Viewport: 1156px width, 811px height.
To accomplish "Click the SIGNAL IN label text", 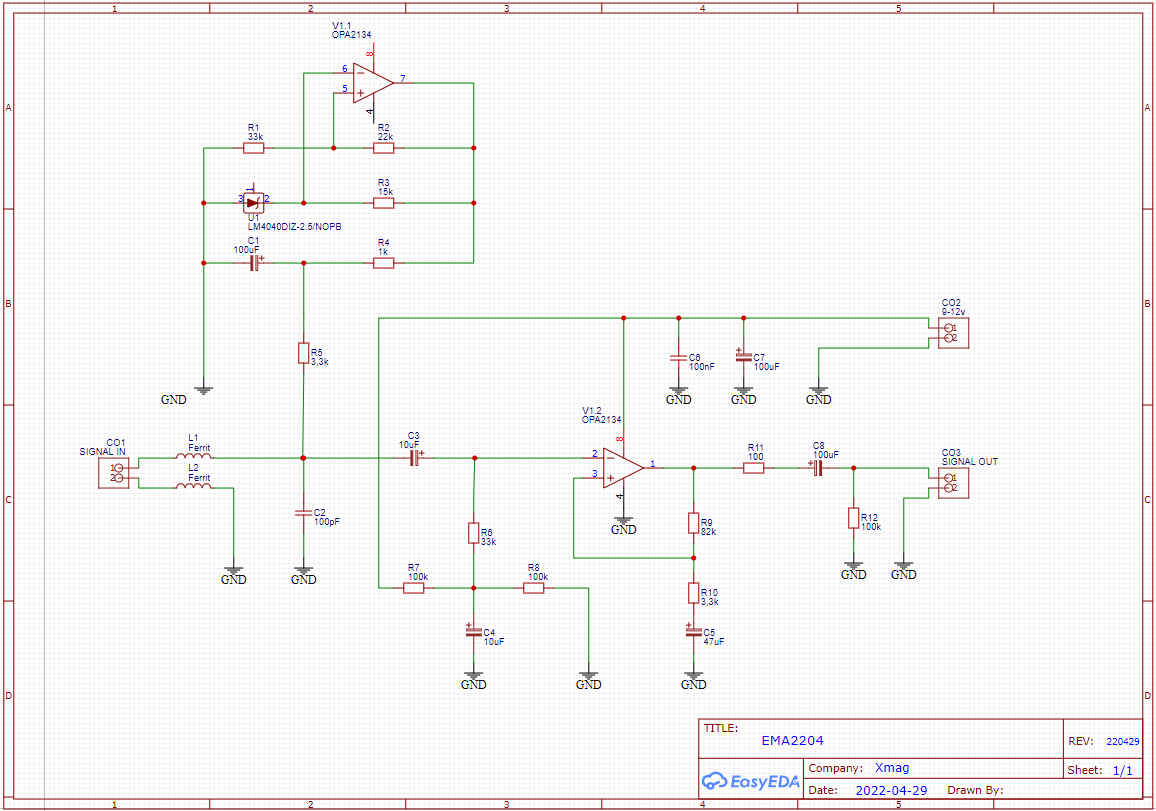I will [102, 451].
